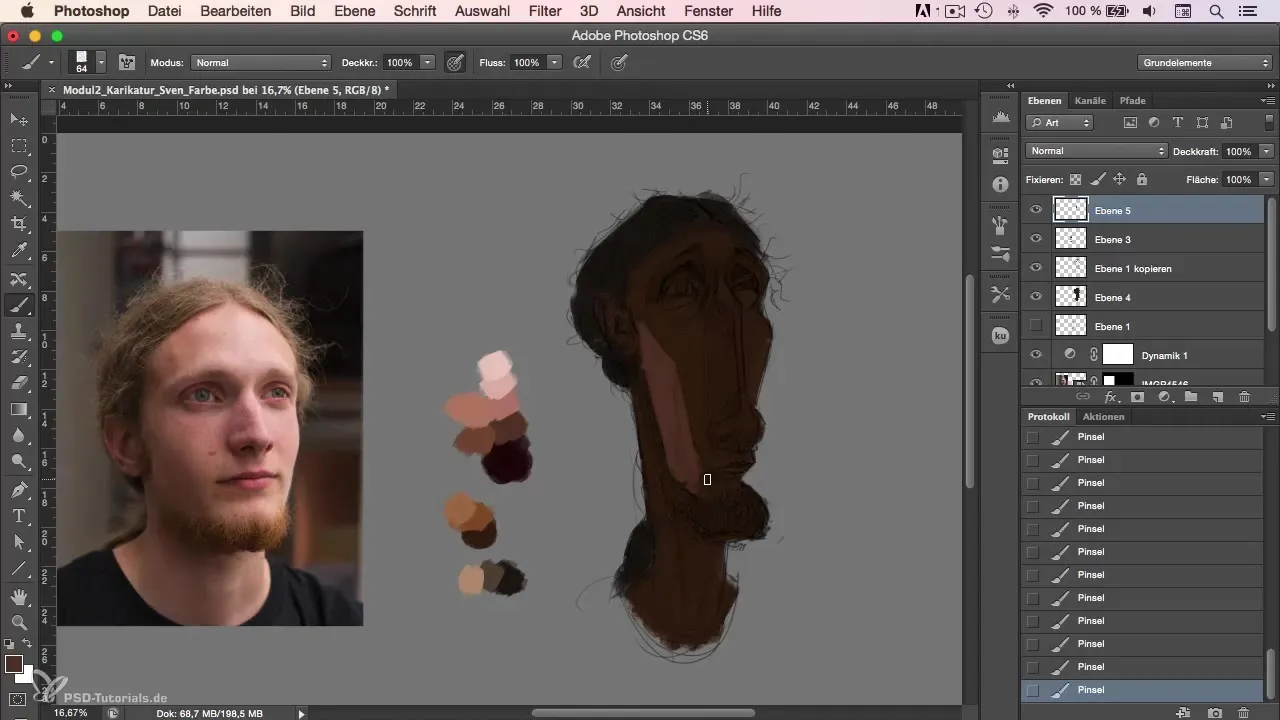Select the Clone Stamp tool

18,331
